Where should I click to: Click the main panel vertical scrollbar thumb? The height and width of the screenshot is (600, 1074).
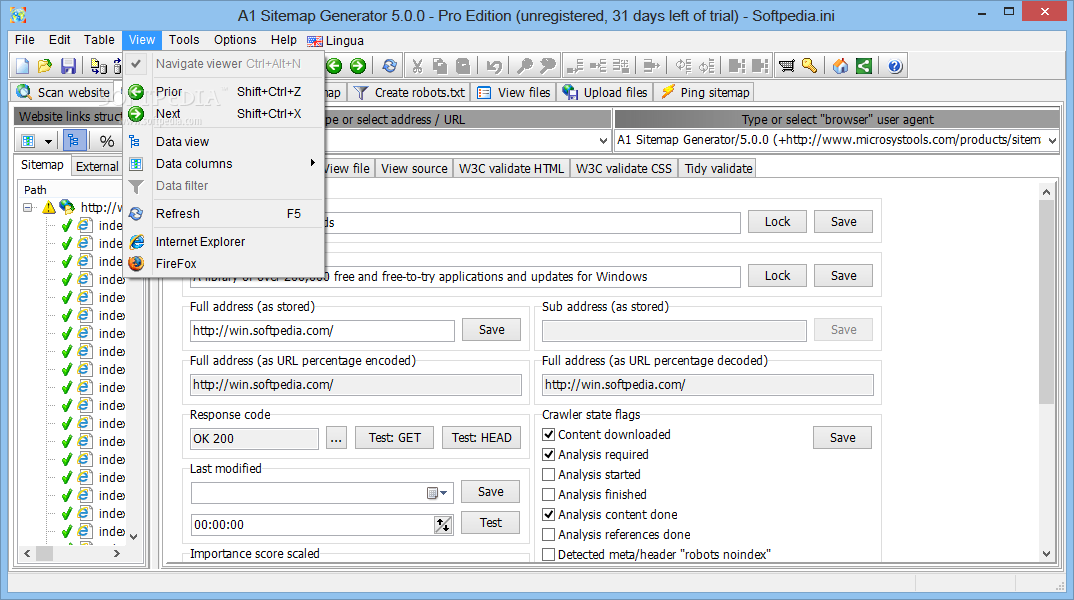[1046, 301]
